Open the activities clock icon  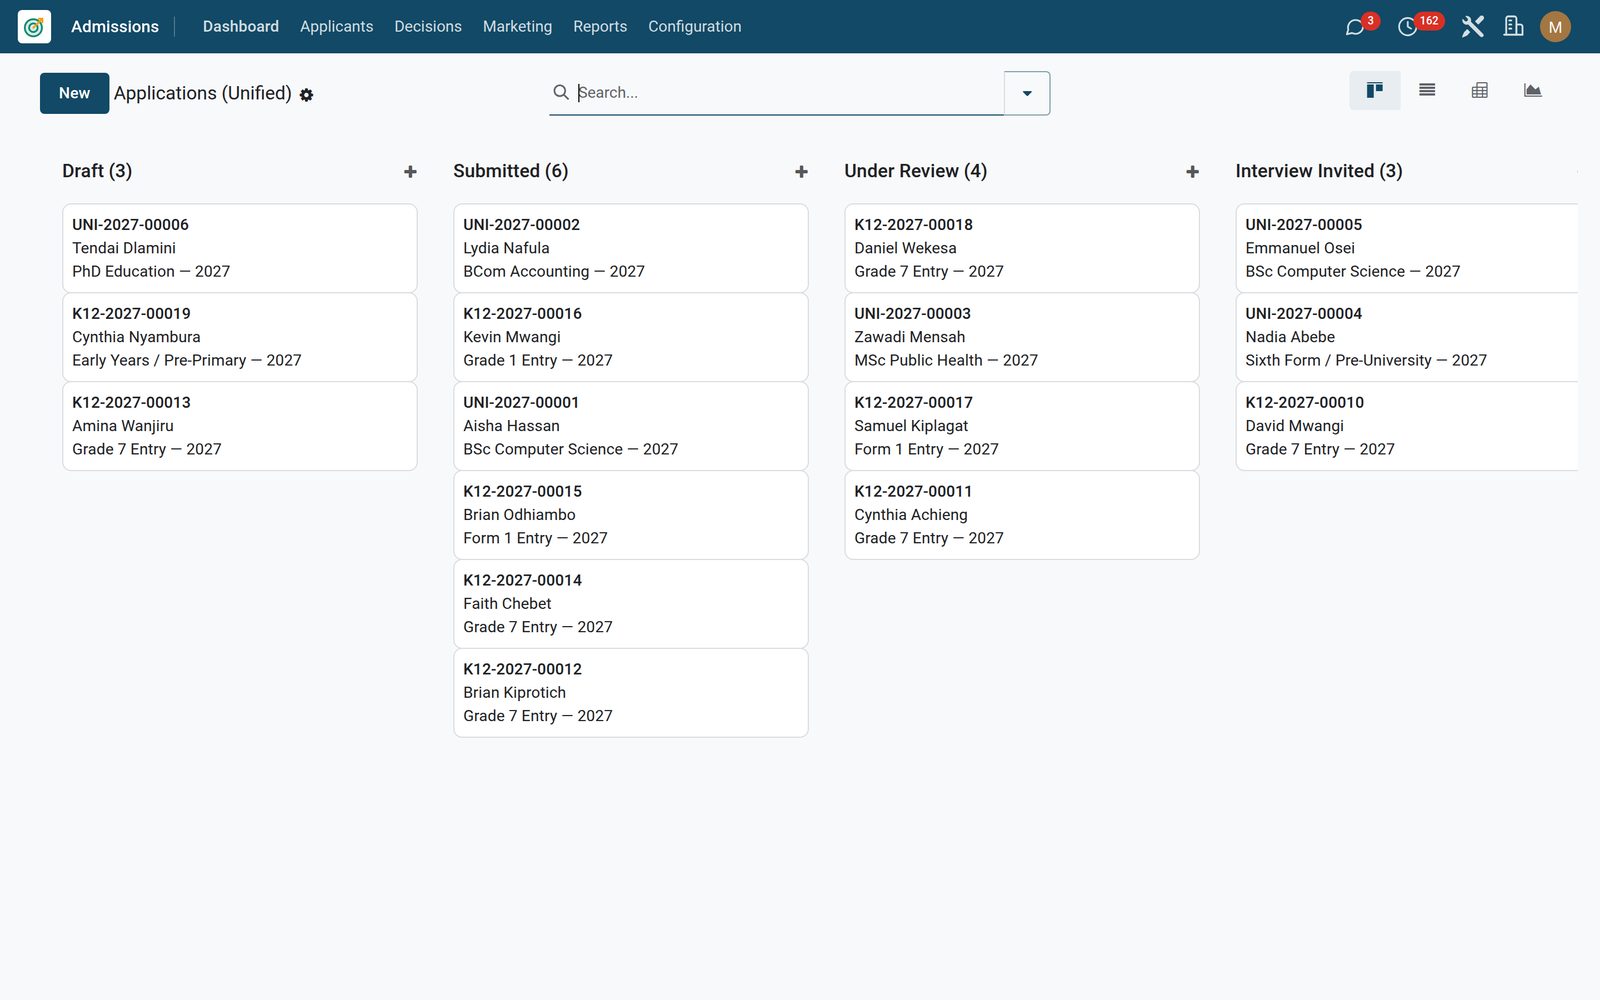tap(1407, 27)
